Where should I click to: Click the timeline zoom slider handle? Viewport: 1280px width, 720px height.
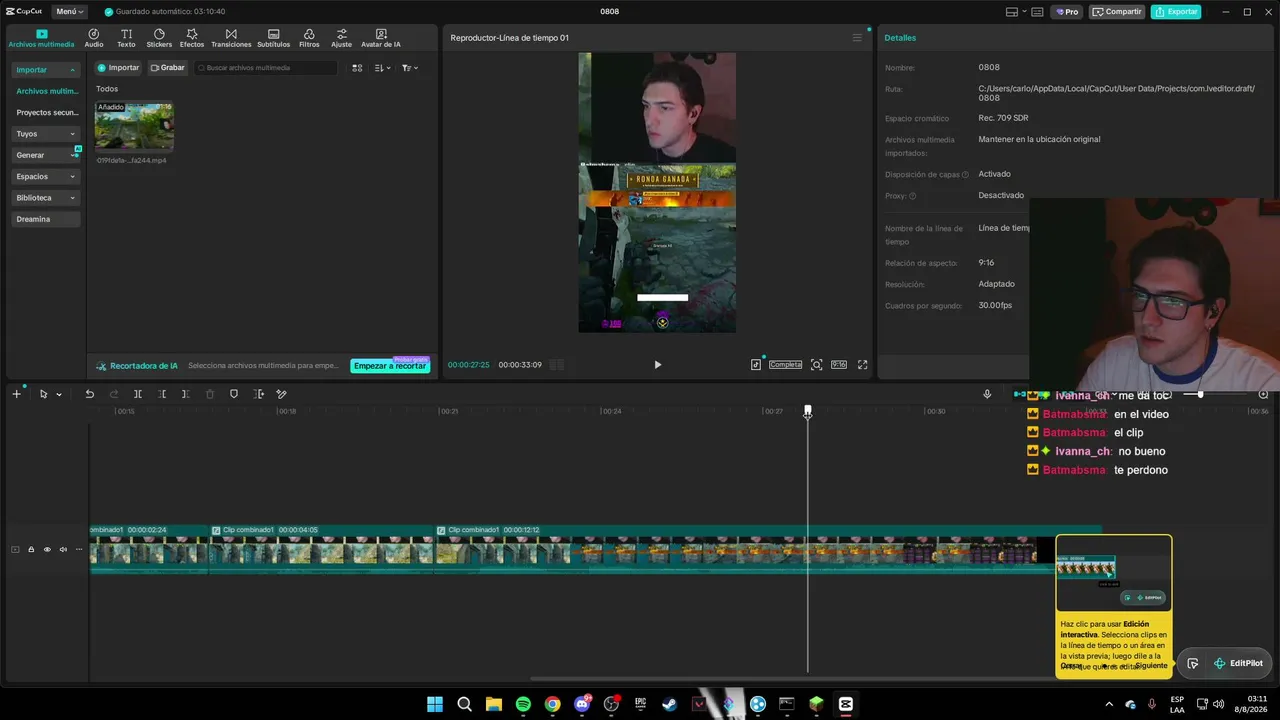tap(1200, 394)
